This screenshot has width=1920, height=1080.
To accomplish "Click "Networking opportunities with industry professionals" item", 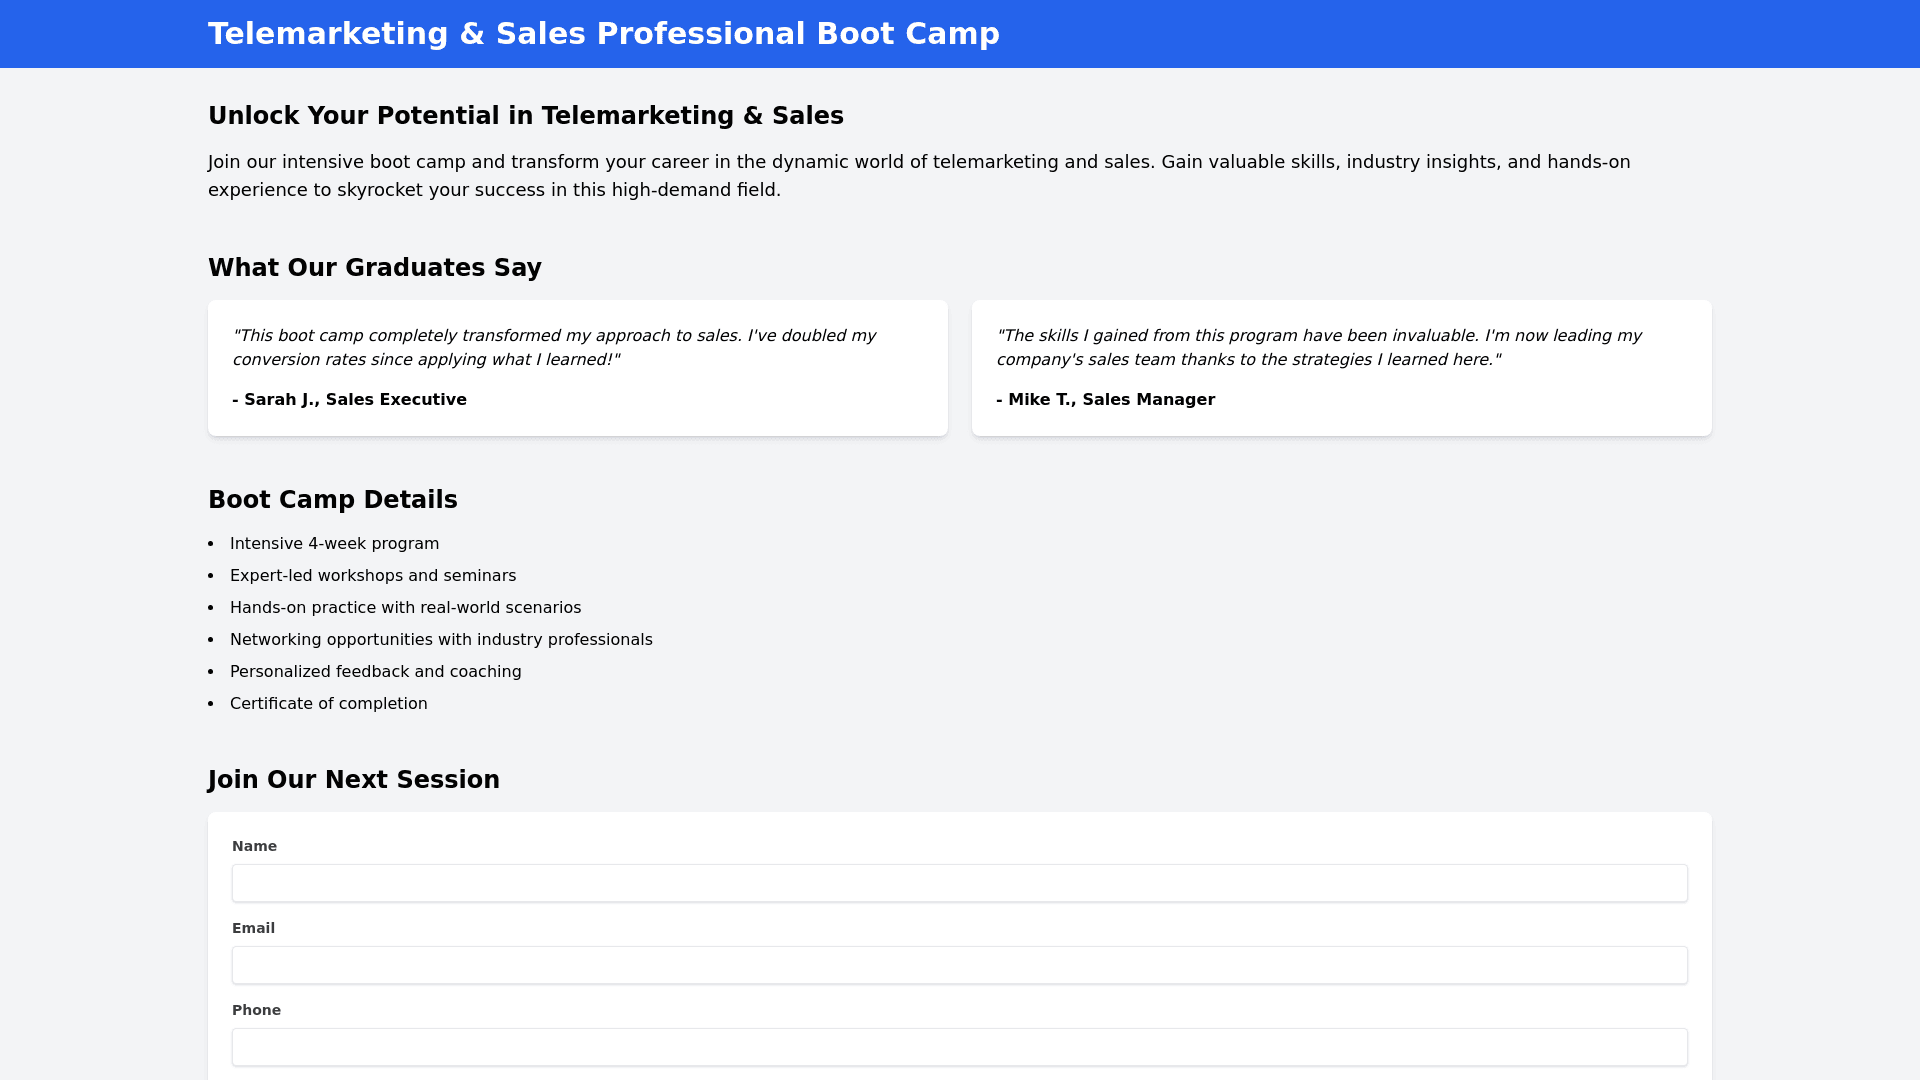I will [x=440, y=640].
